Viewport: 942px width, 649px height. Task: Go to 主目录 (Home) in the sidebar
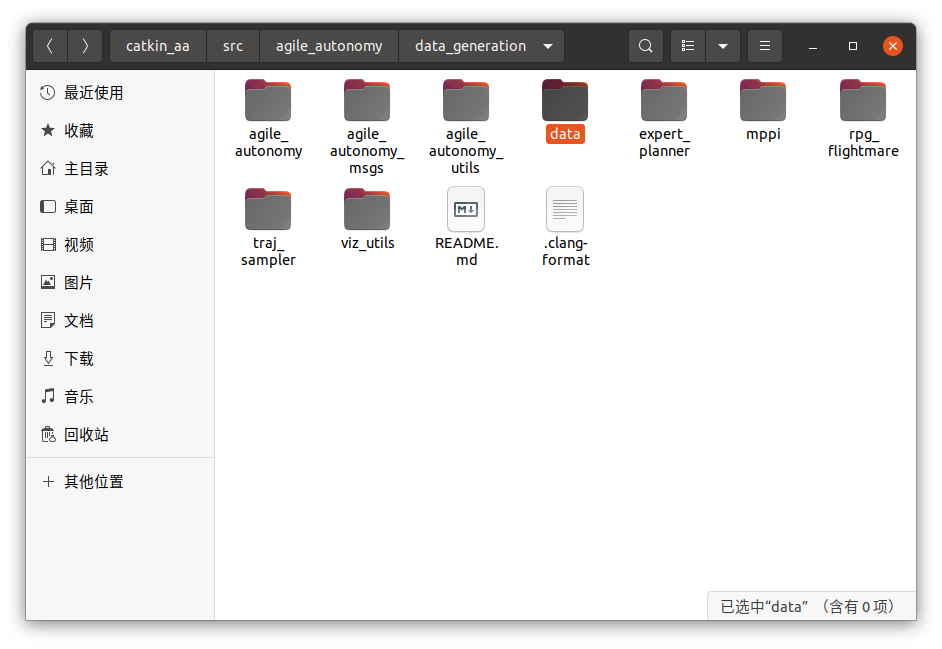[120, 169]
